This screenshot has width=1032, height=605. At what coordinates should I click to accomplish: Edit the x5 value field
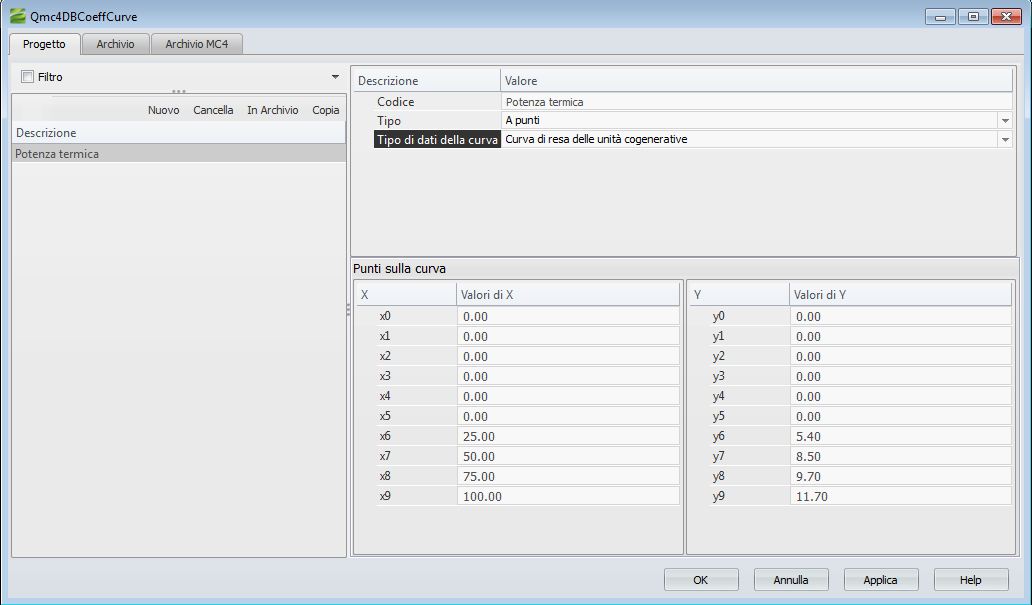pos(568,416)
